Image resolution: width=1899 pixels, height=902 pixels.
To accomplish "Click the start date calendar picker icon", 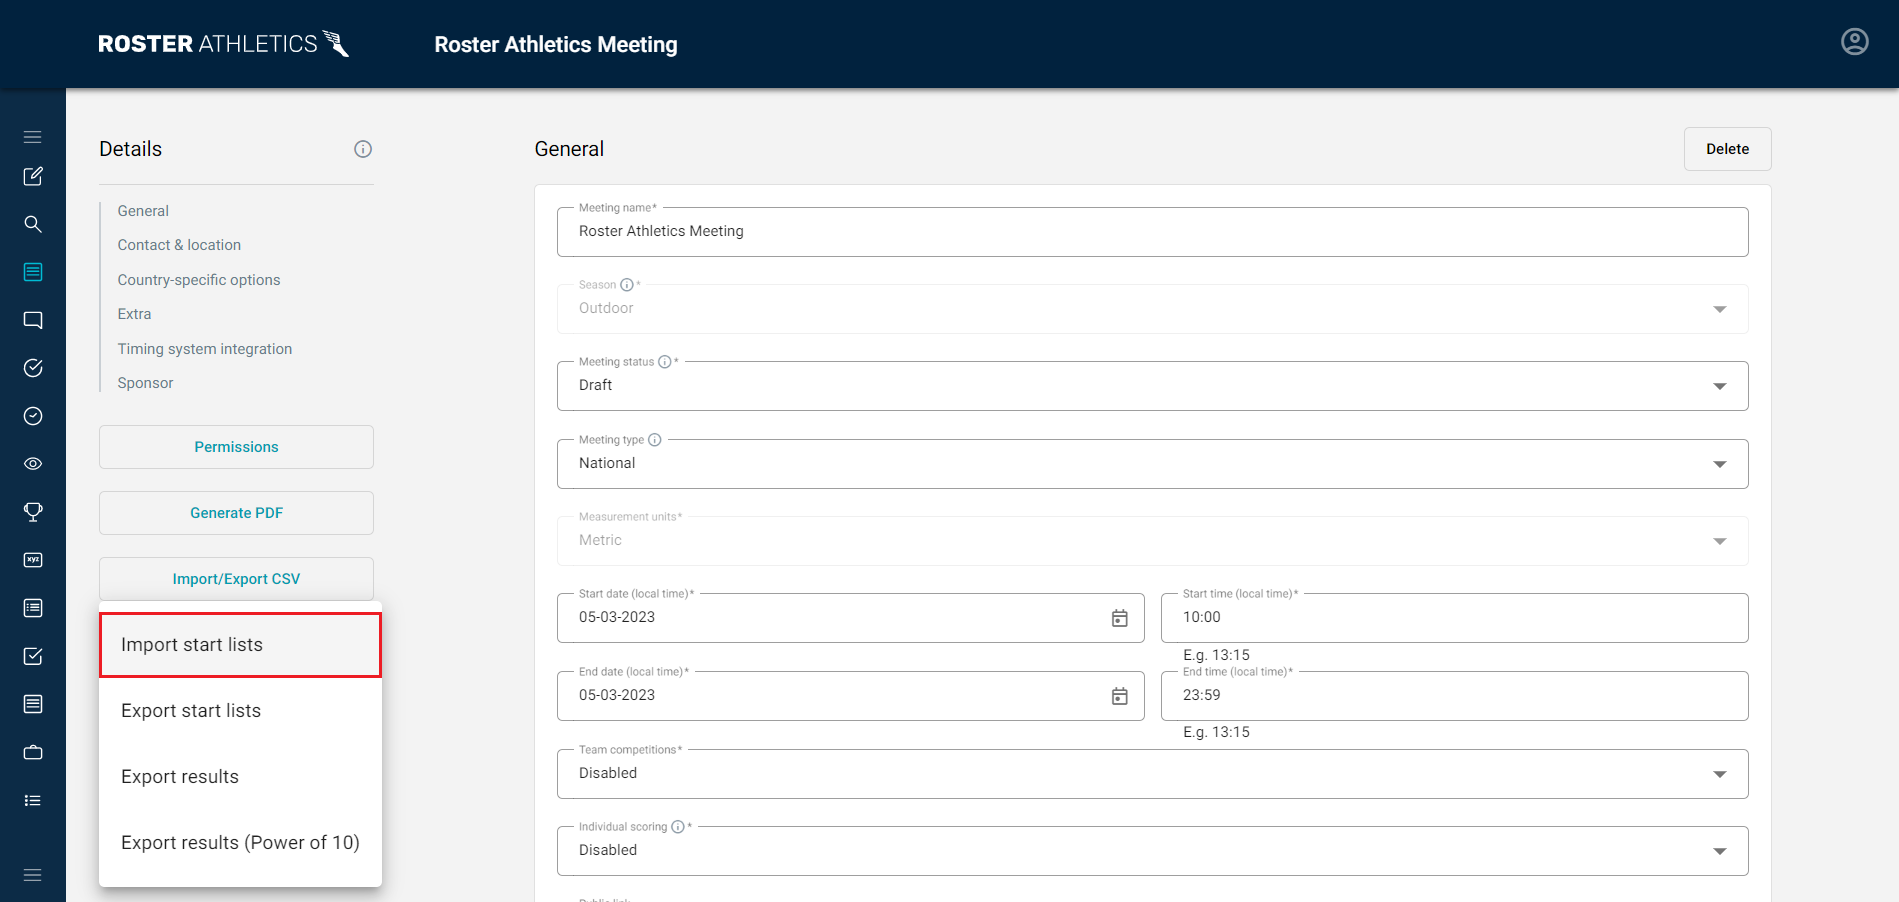I will point(1119,618).
